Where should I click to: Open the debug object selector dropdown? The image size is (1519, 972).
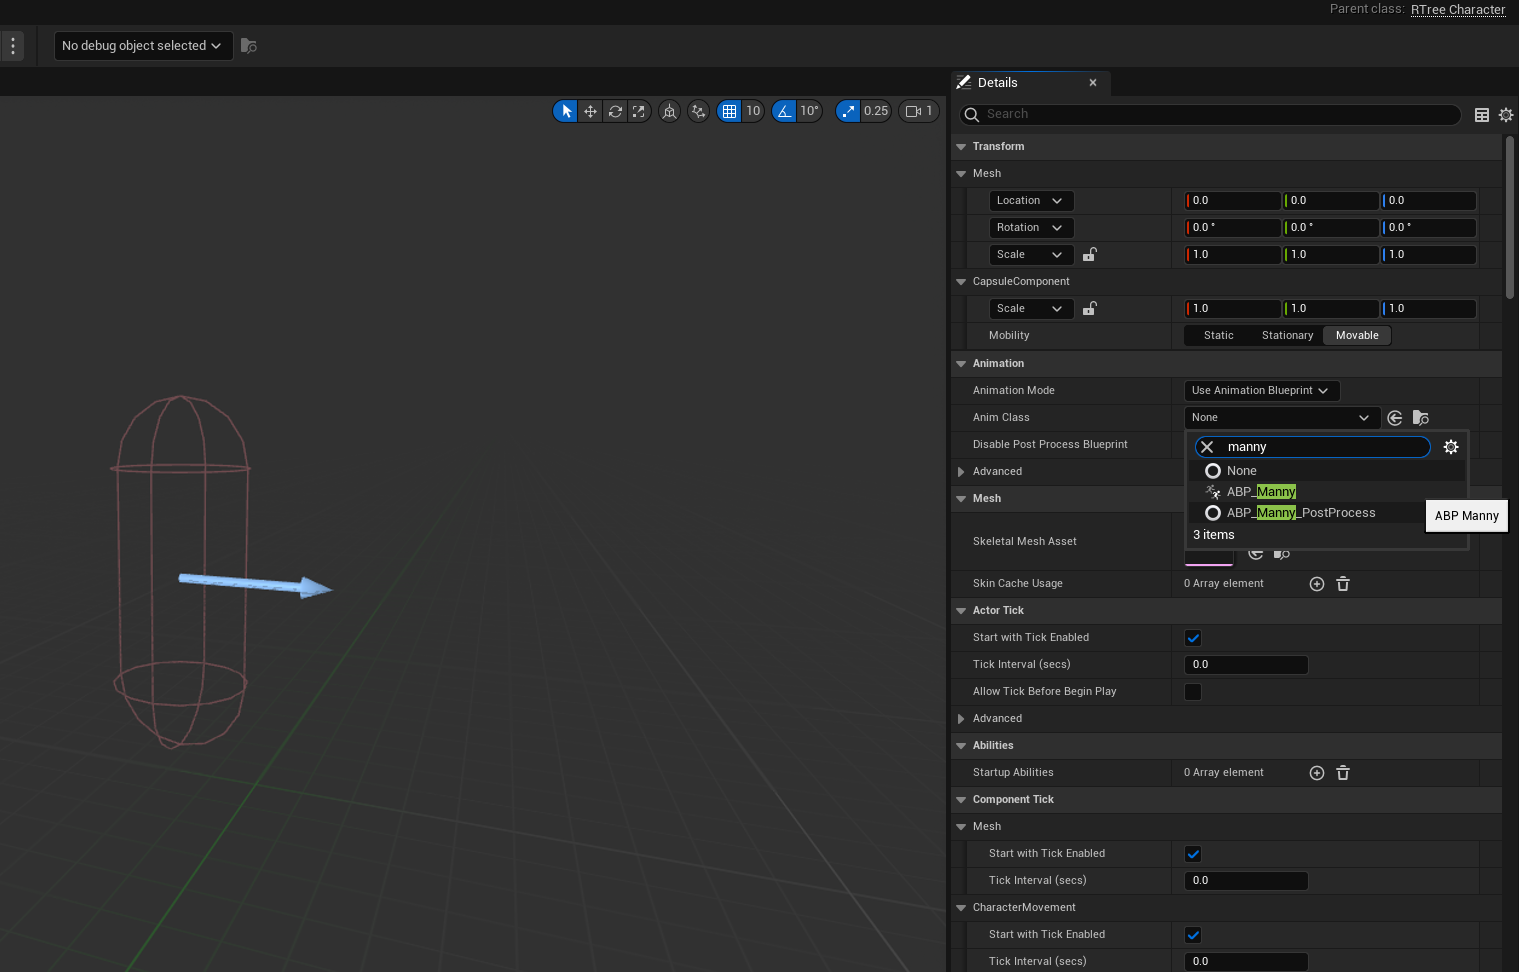click(x=143, y=46)
